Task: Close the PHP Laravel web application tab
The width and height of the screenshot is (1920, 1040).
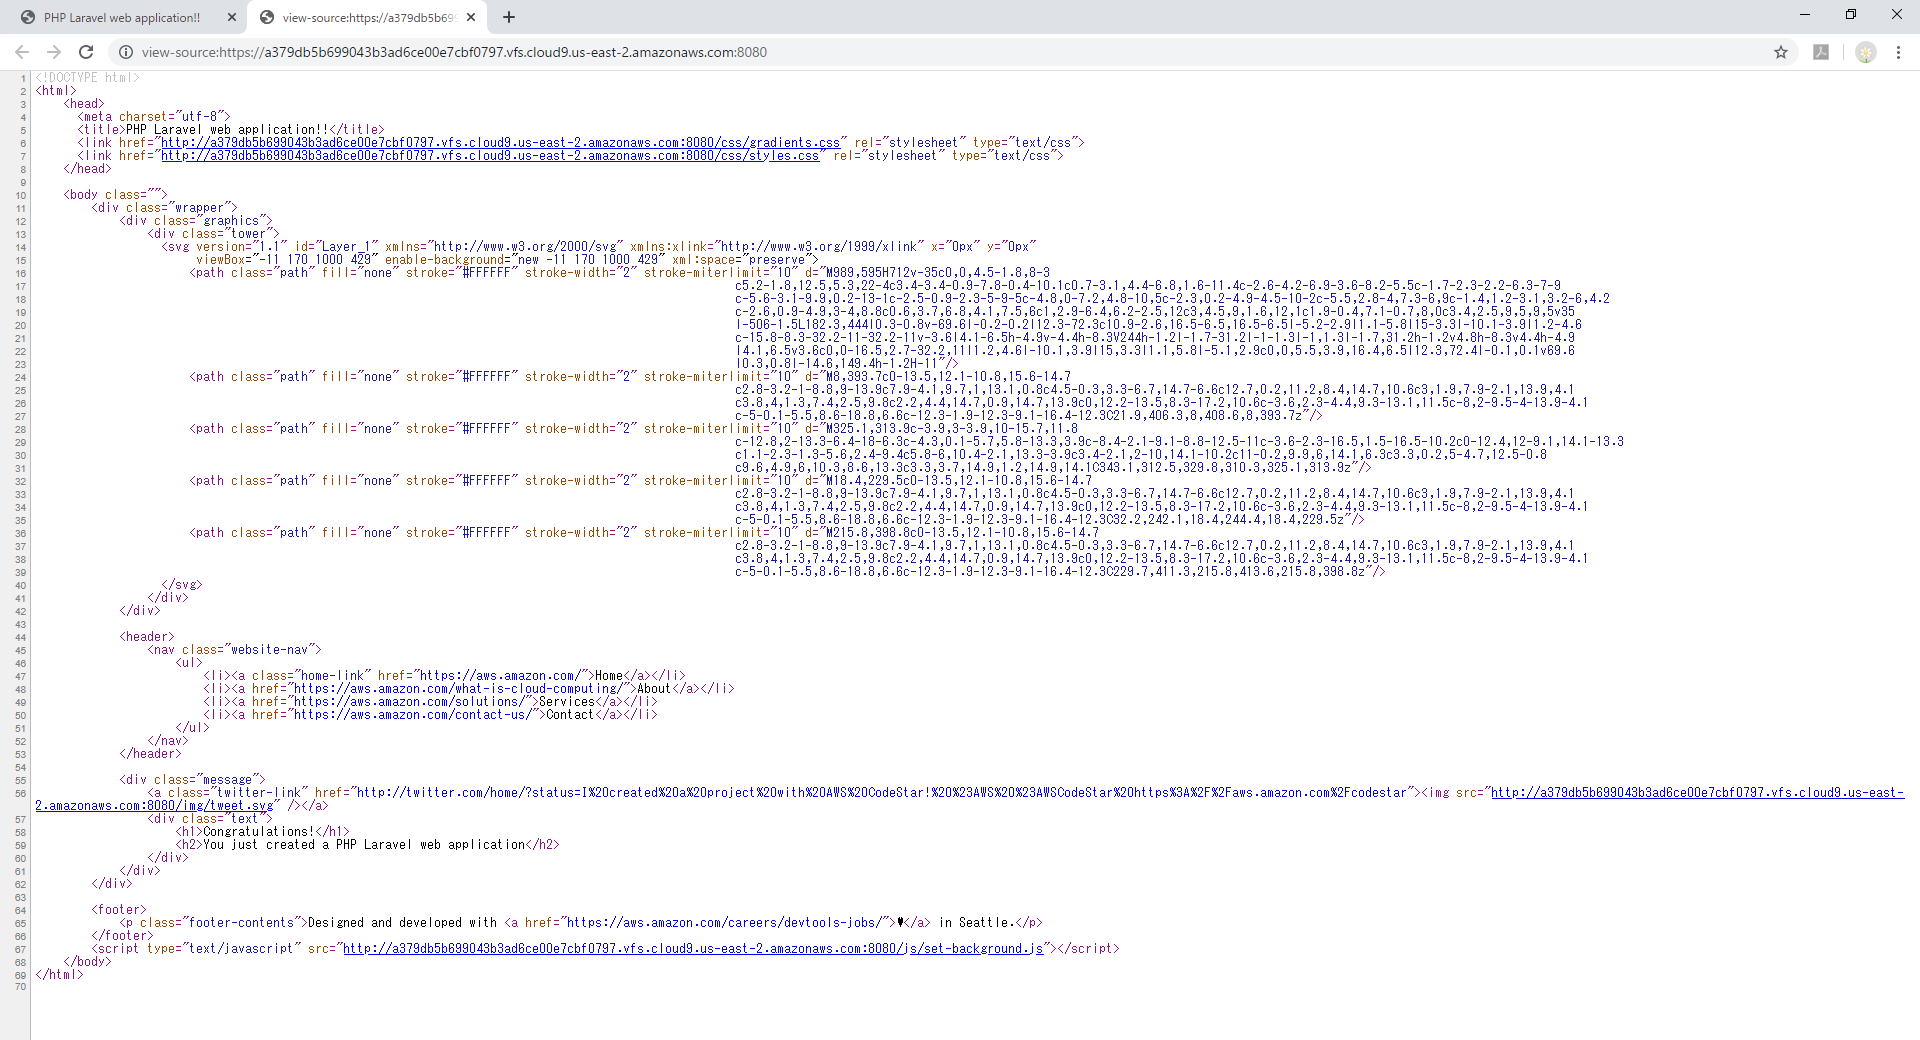Action: click(232, 17)
